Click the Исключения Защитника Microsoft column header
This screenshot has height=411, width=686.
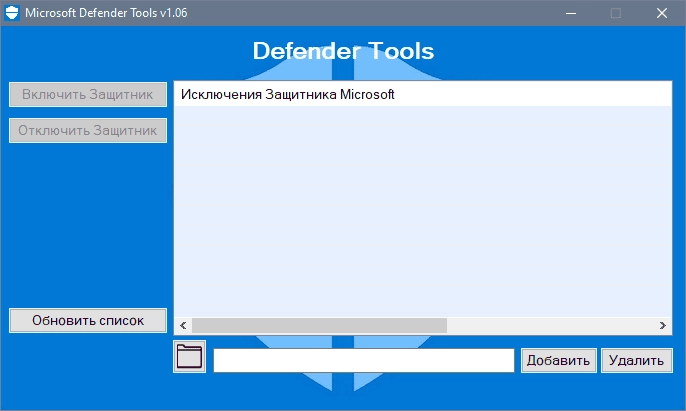pyautogui.click(x=423, y=94)
